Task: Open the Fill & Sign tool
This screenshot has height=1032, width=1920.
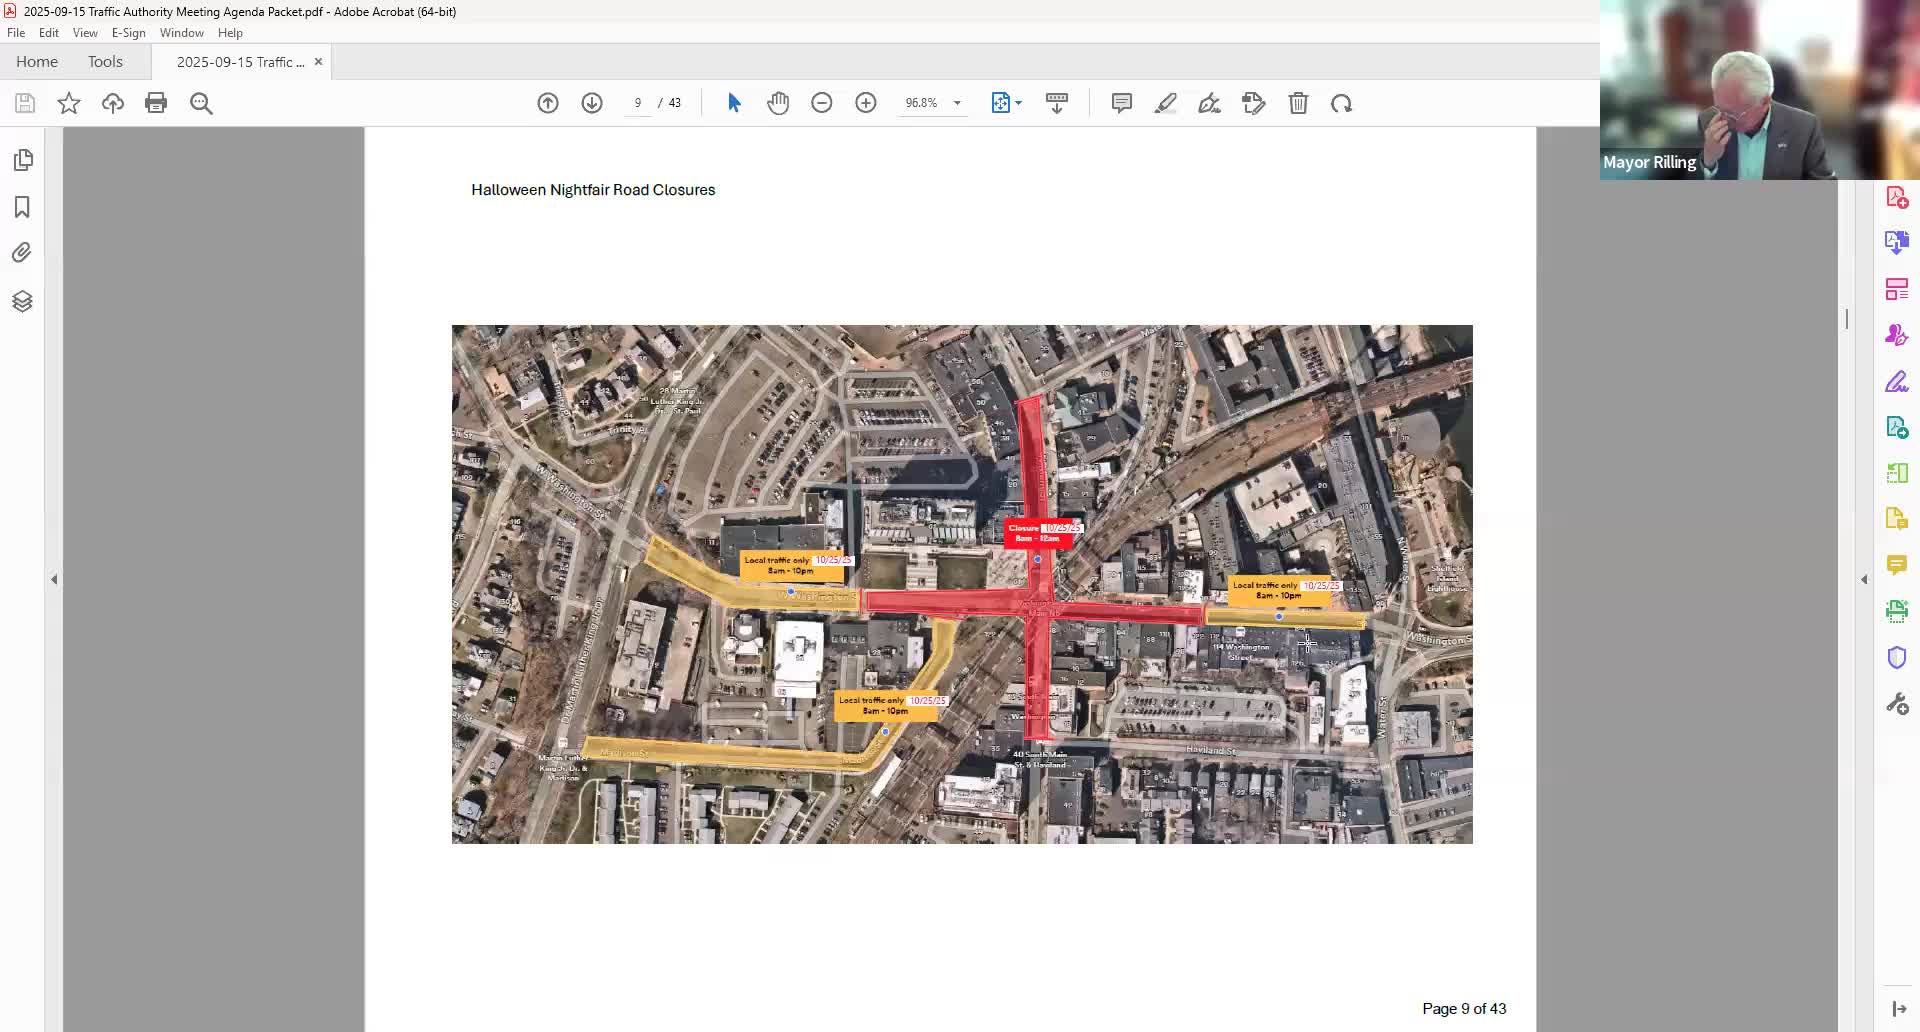Action: pos(1897,382)
